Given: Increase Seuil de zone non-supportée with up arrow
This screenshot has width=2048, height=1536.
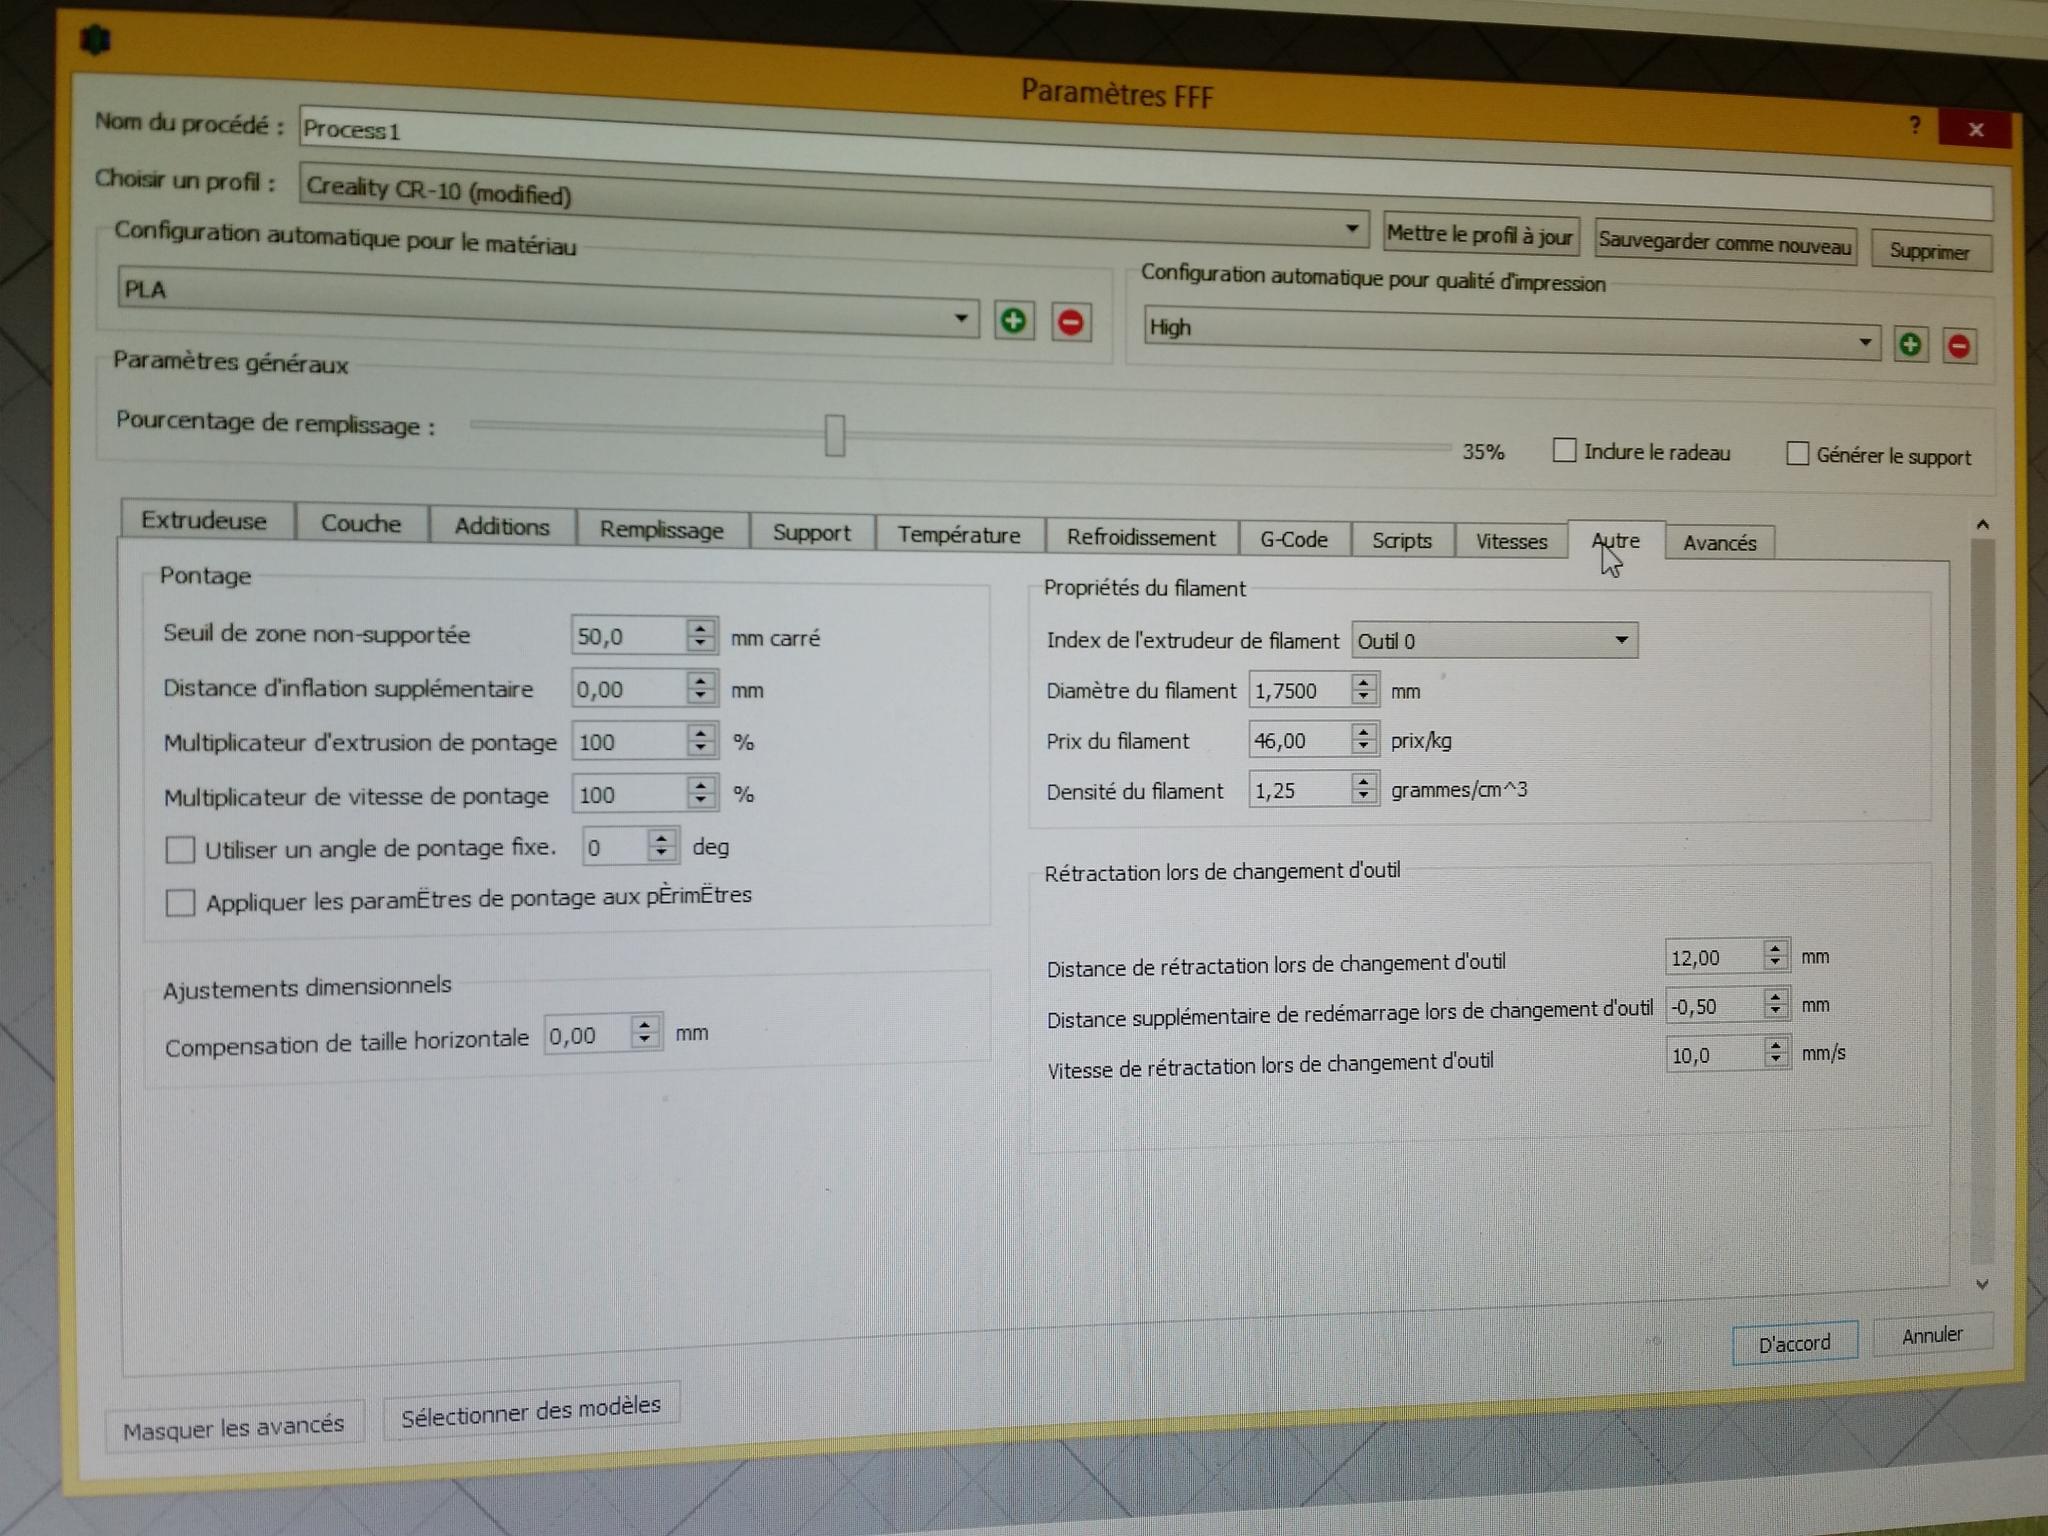Looking at the screenshot, I should (701, 628).
